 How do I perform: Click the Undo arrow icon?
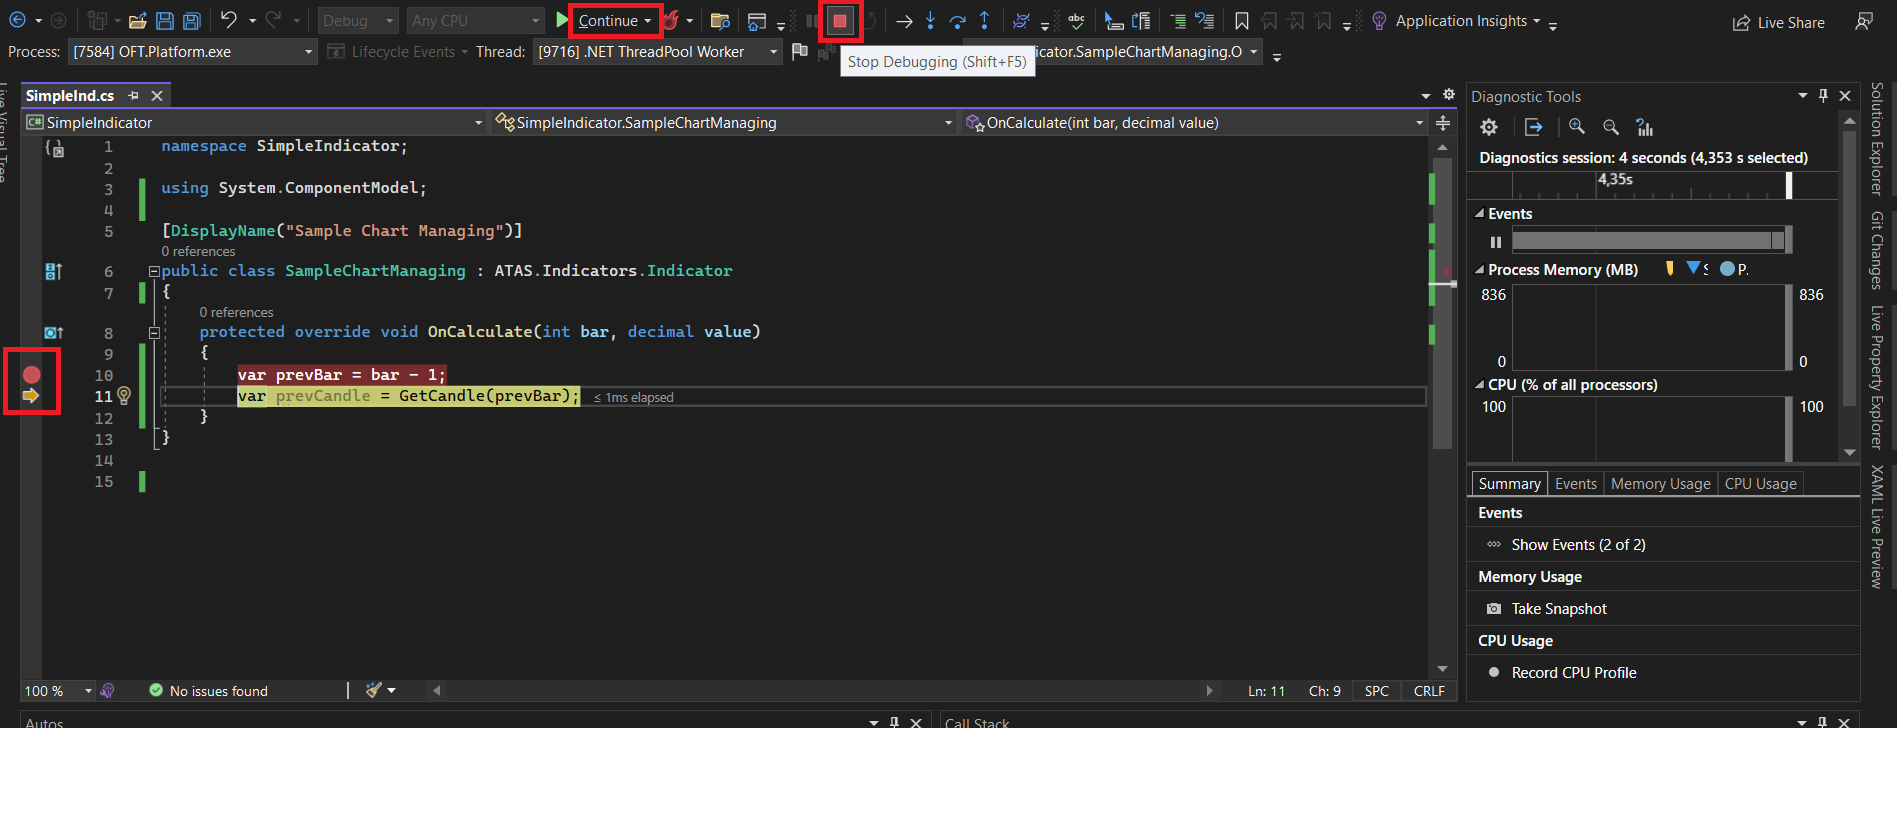click(229, 20)
